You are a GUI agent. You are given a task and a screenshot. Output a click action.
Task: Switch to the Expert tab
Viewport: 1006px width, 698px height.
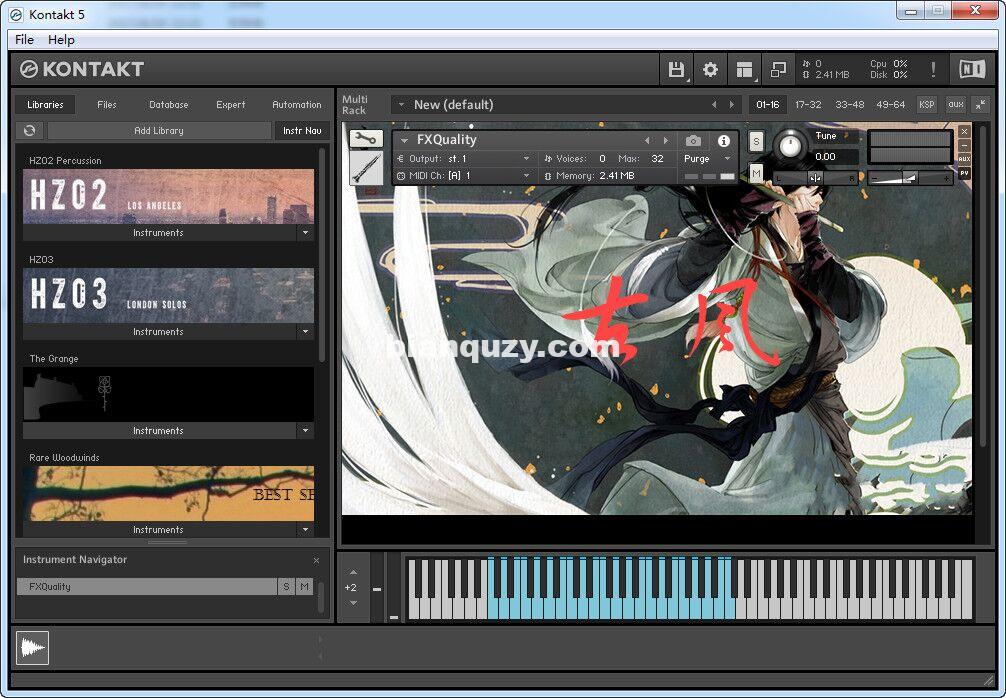tap(230, 105)
